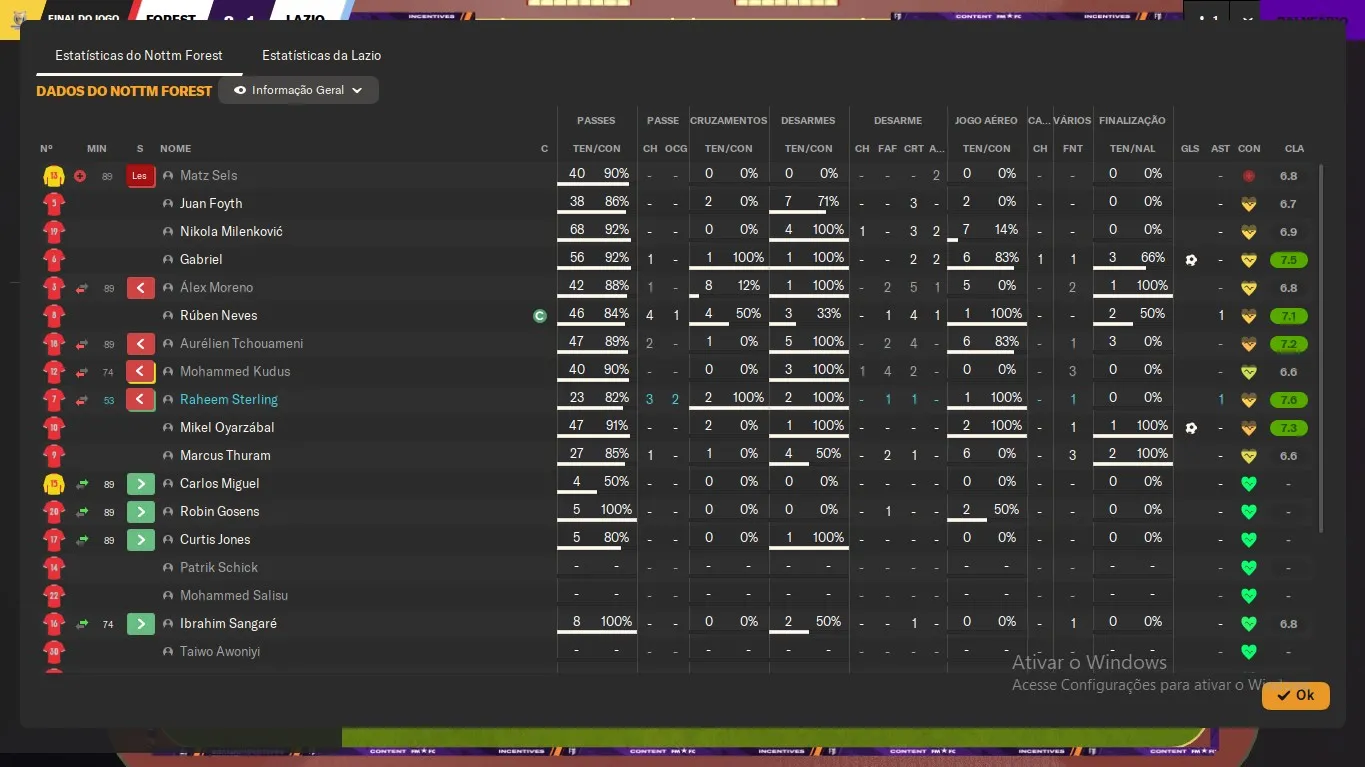
Task: Click the condition heart icon for Juan Foyth
Action: pos(1248,204)
